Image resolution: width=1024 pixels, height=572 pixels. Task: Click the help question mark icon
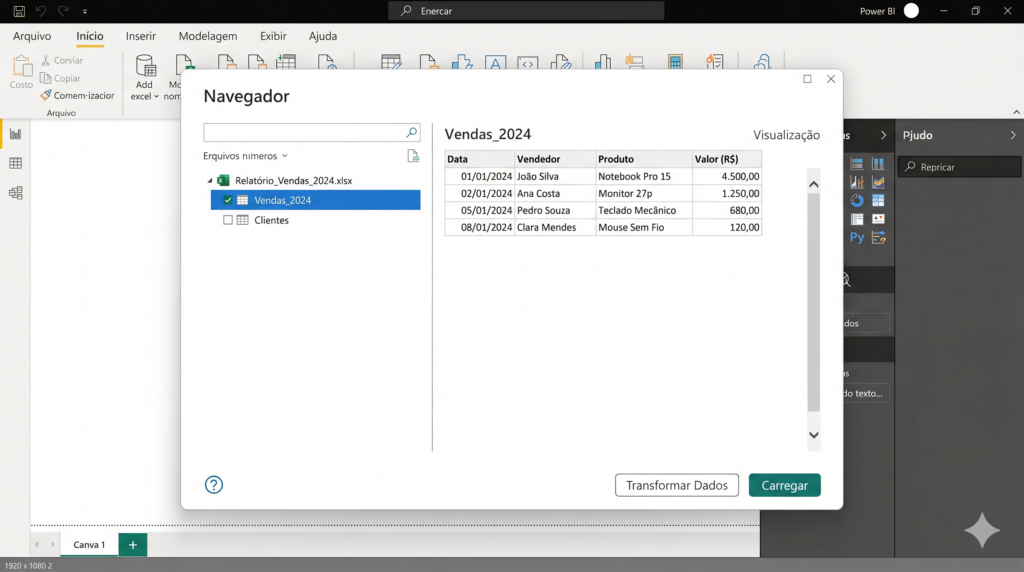pos(214,485)
